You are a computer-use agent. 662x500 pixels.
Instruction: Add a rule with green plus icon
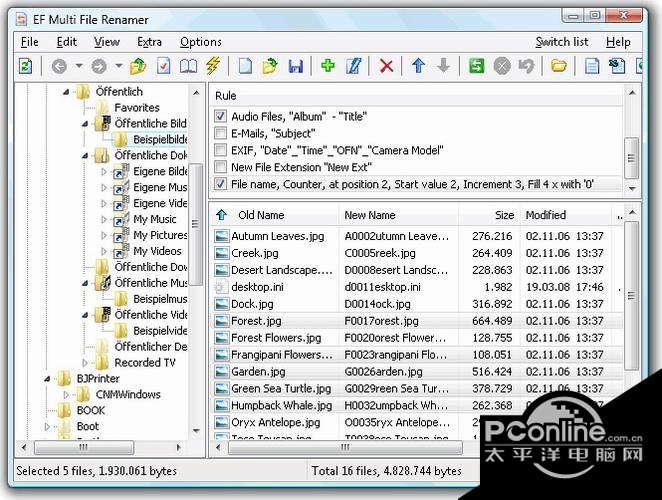pyautogui.click(x=328, y=65)
